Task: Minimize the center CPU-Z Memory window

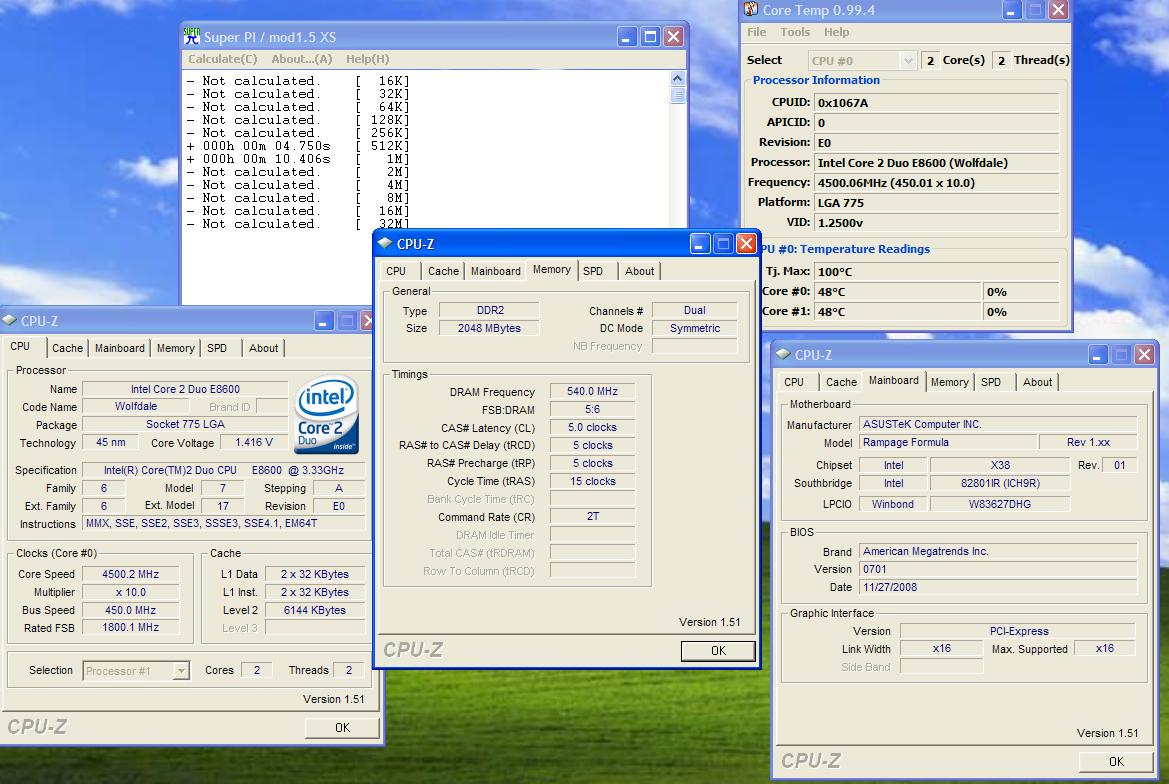Action: [x=699, y=244]
